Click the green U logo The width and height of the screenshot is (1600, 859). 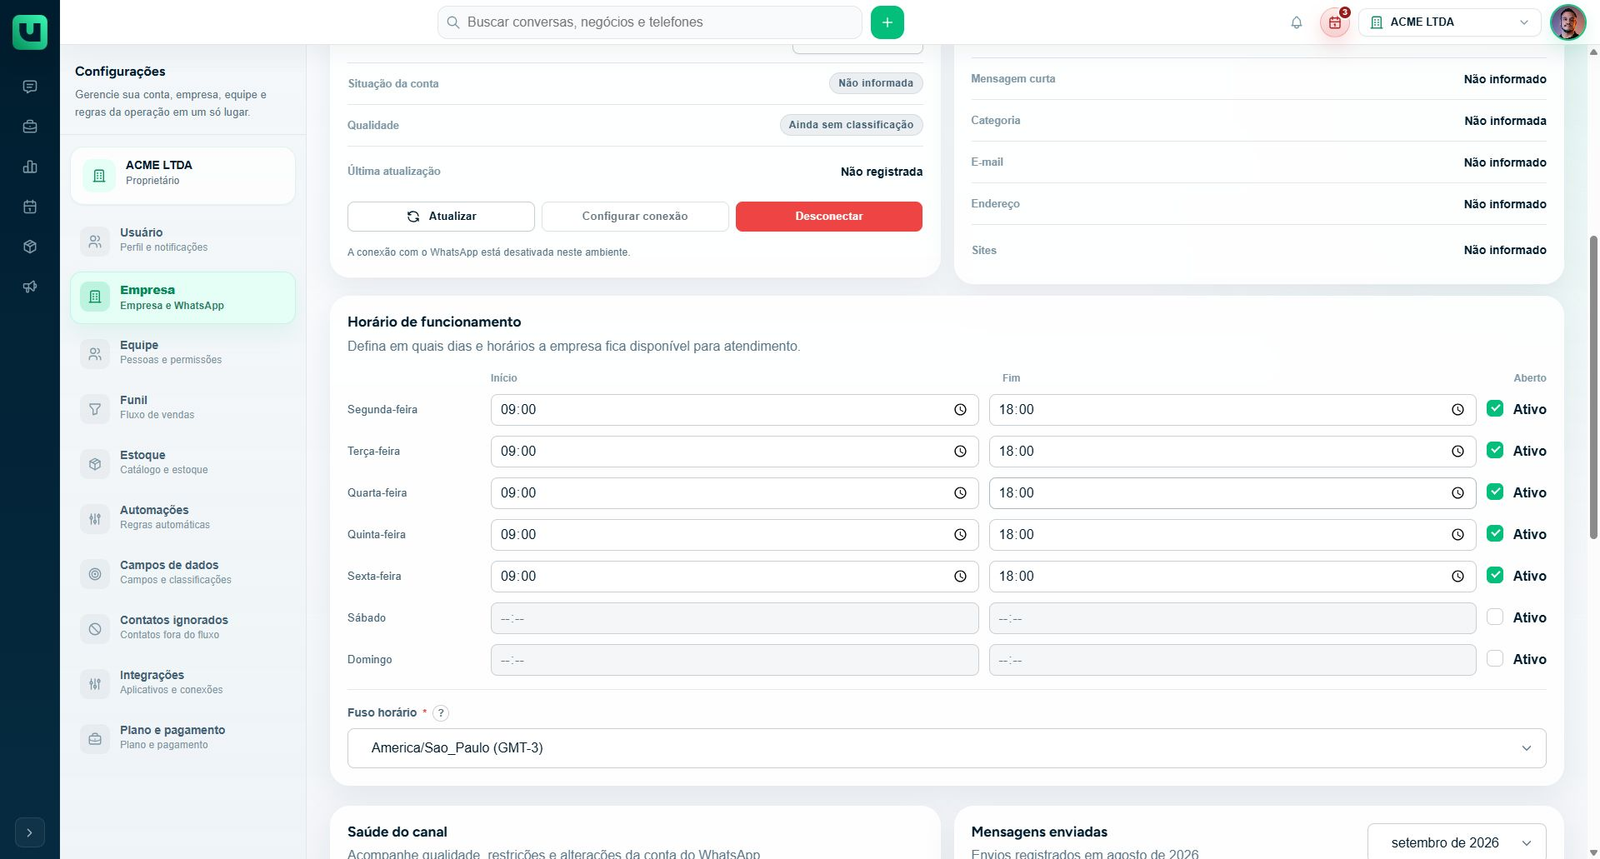[30, 31]
